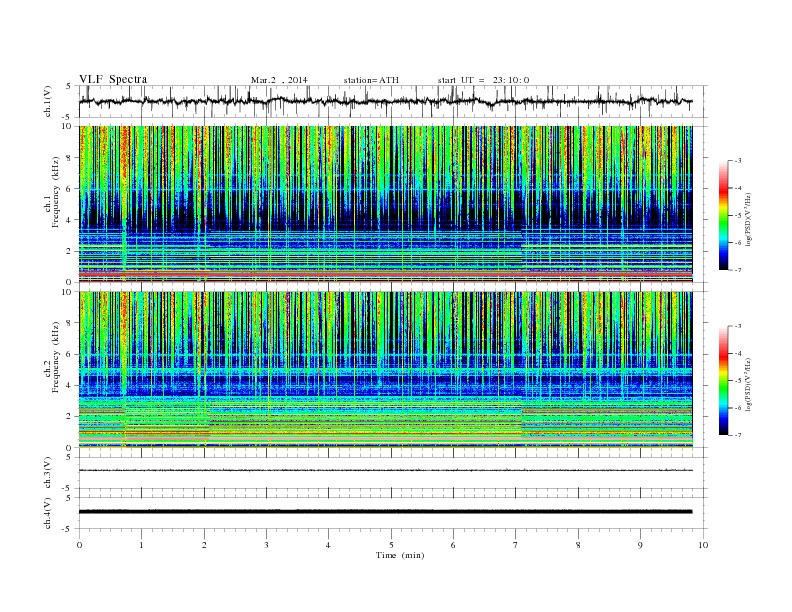Click the ch.2 colorbar label 'log(PSD)(V²/Hz)'
Viewport: 792px width, 612px height.
click(x=749, y=384)
